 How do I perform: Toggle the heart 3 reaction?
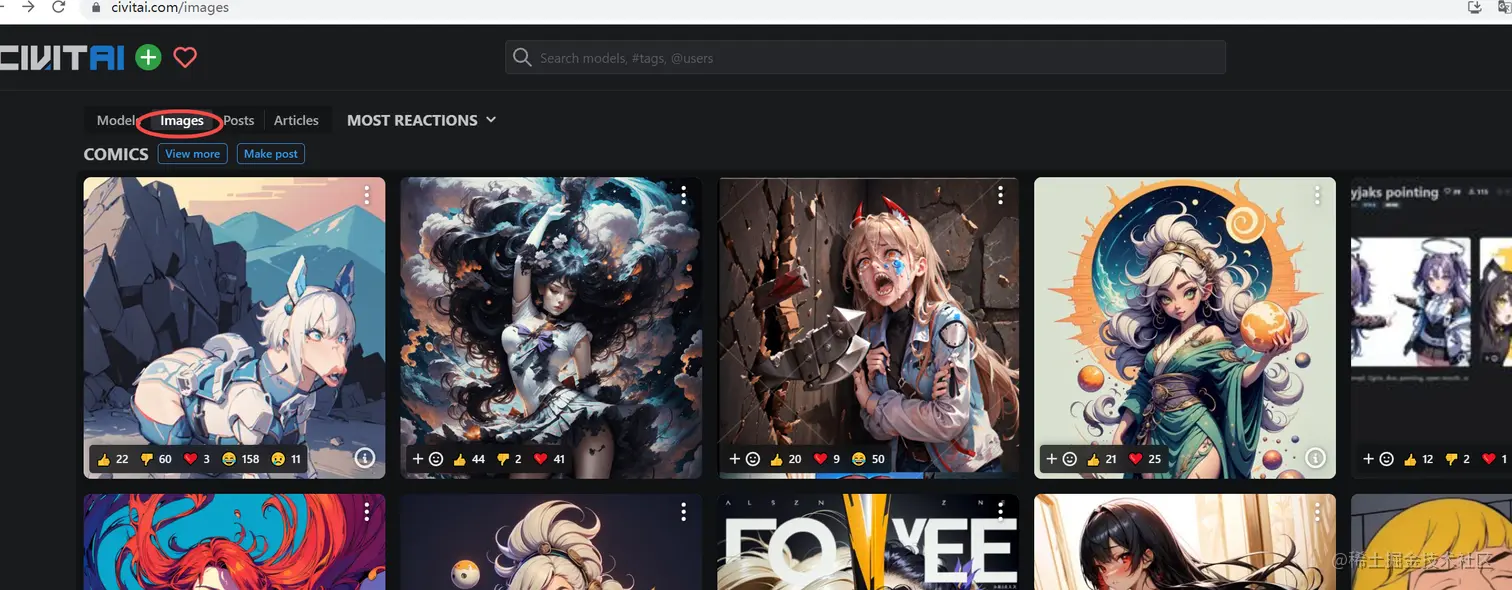point(197,459)
